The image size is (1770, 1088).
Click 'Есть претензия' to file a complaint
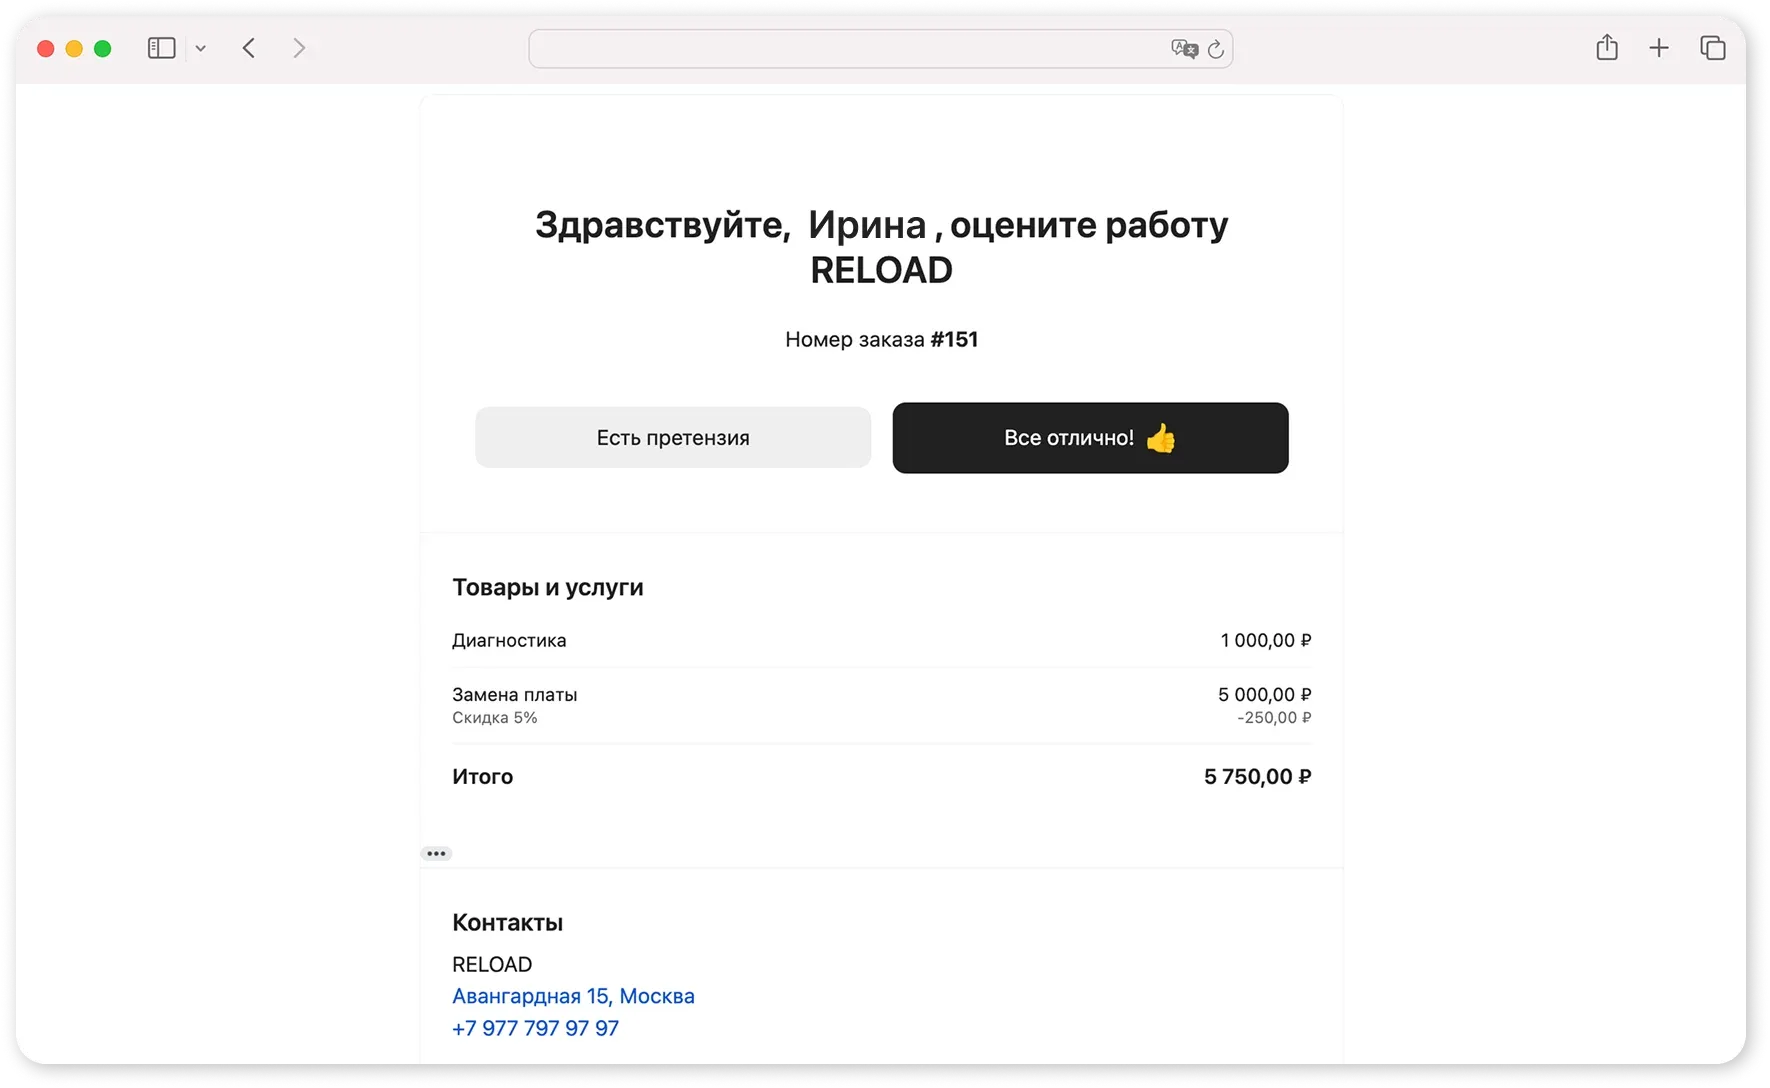pyautogui.click(x=672, y=437)
